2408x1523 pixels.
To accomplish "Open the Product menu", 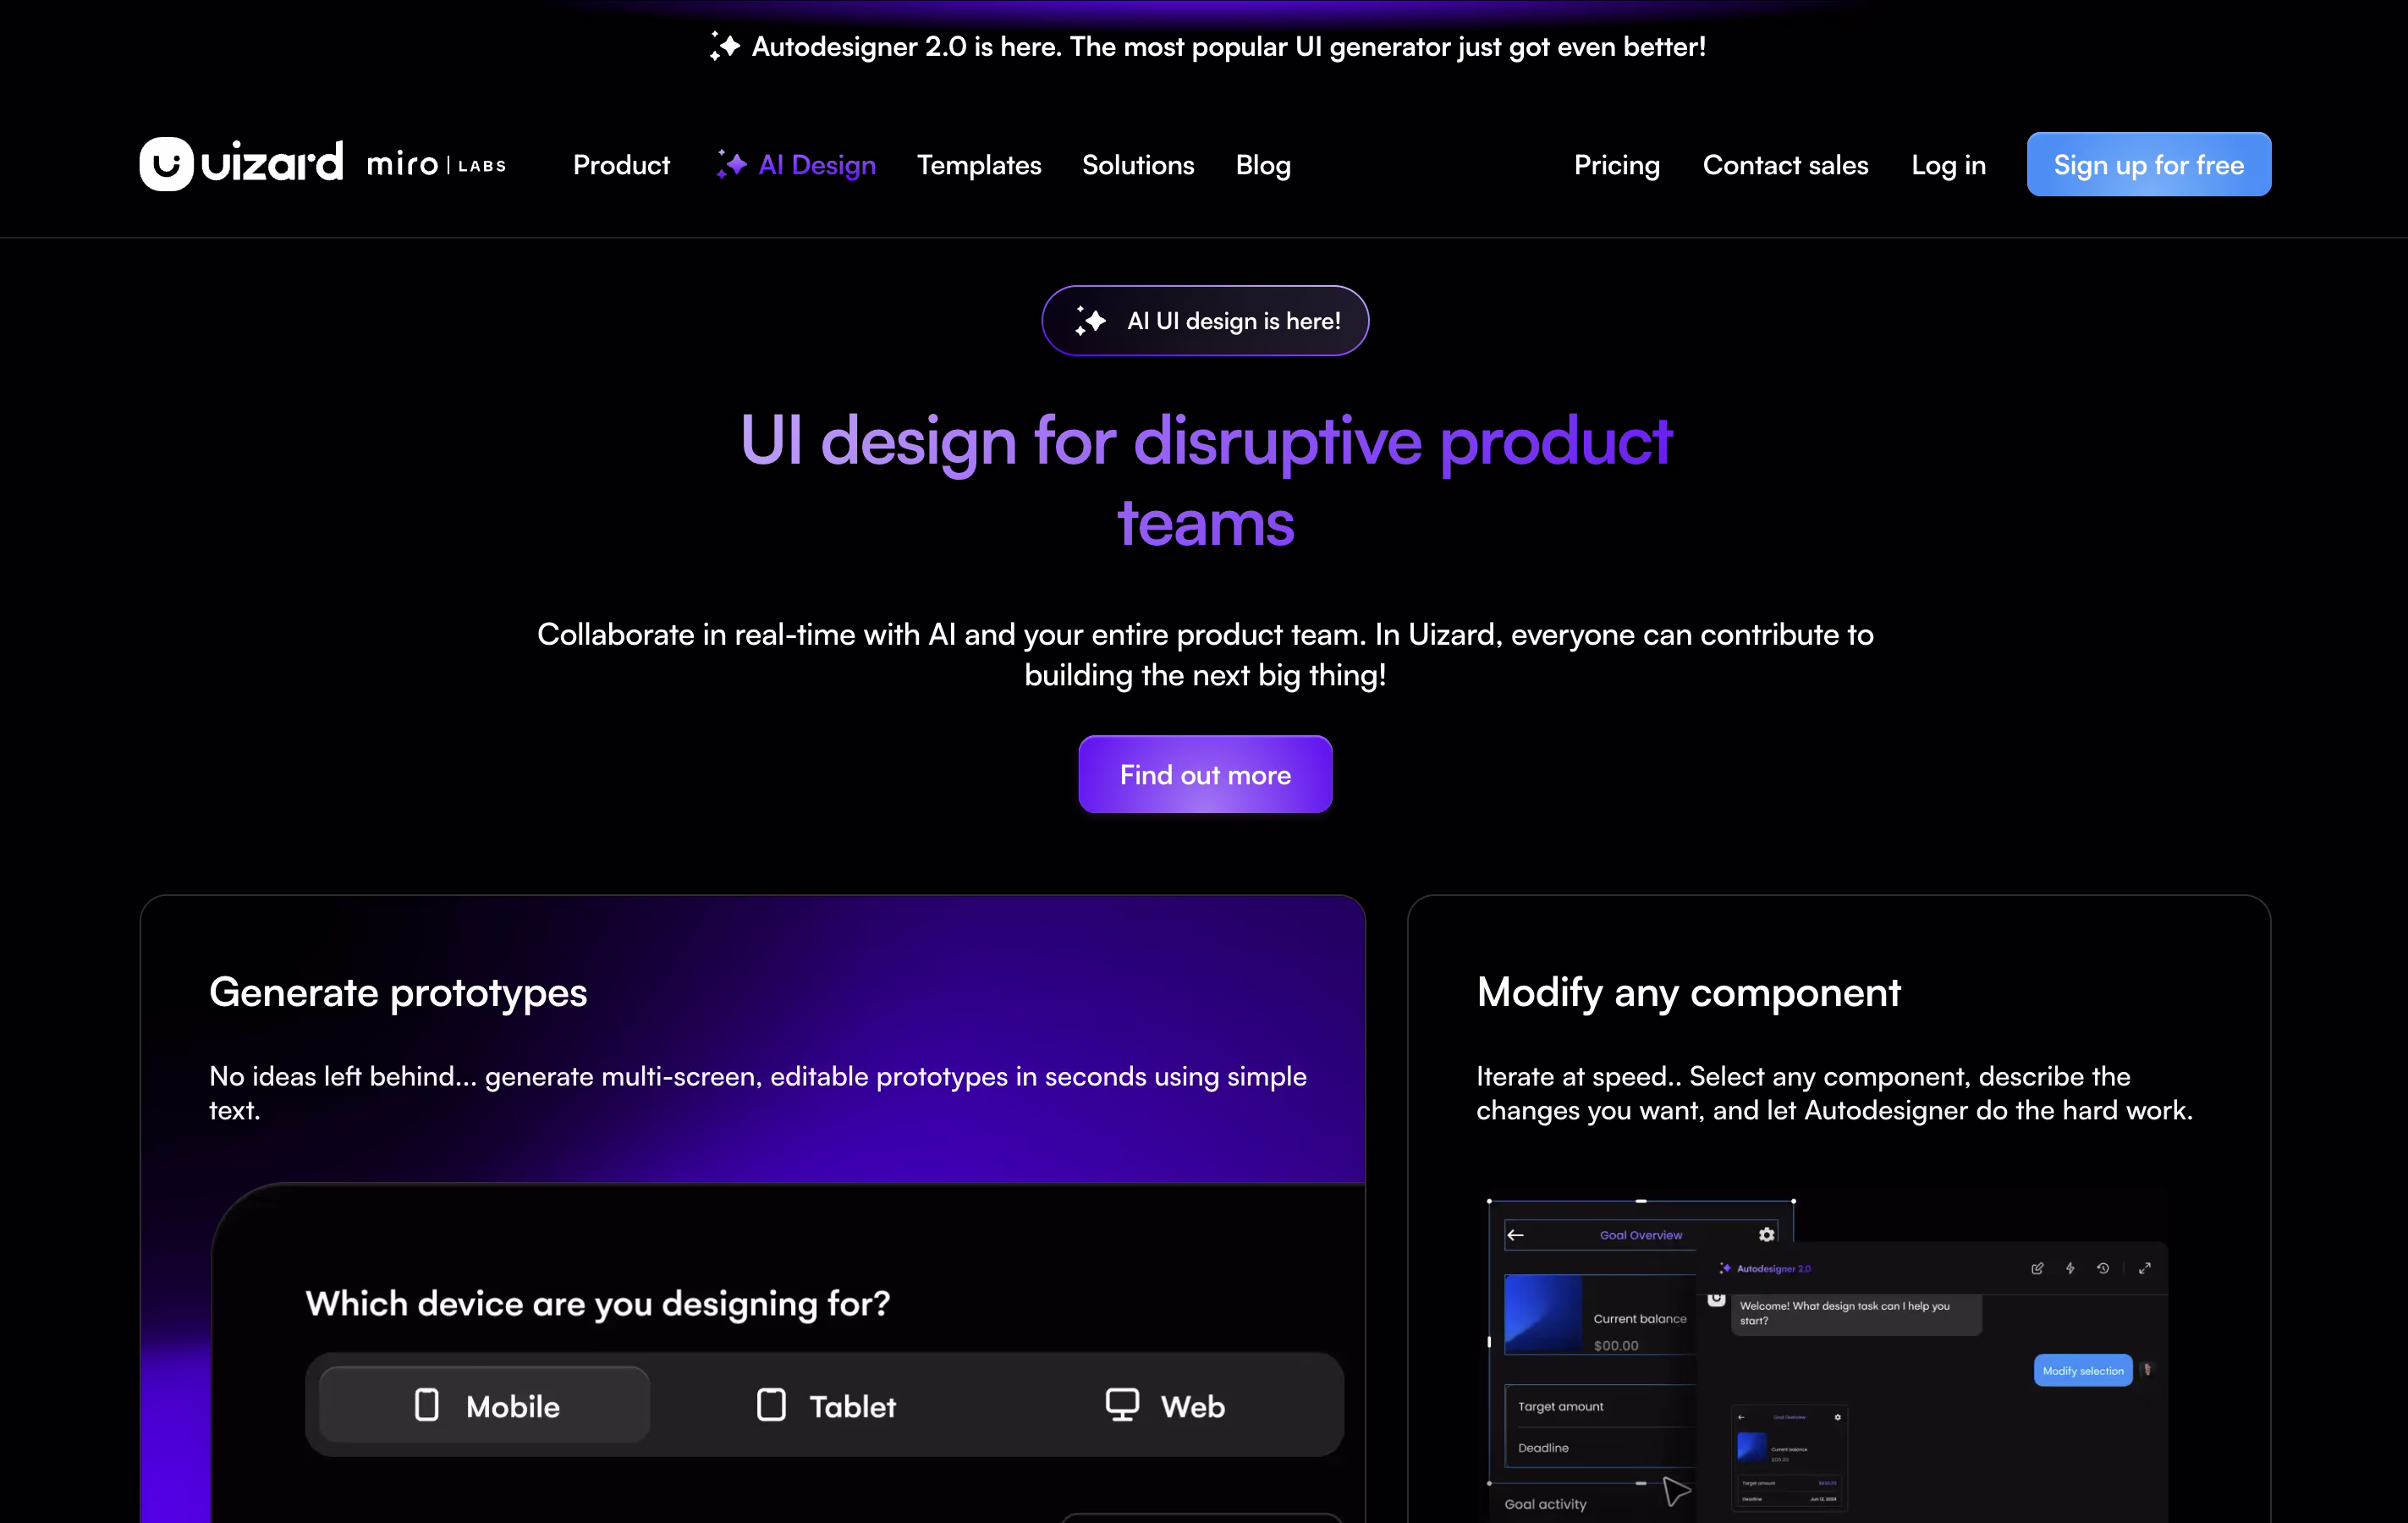I will 621,165.
